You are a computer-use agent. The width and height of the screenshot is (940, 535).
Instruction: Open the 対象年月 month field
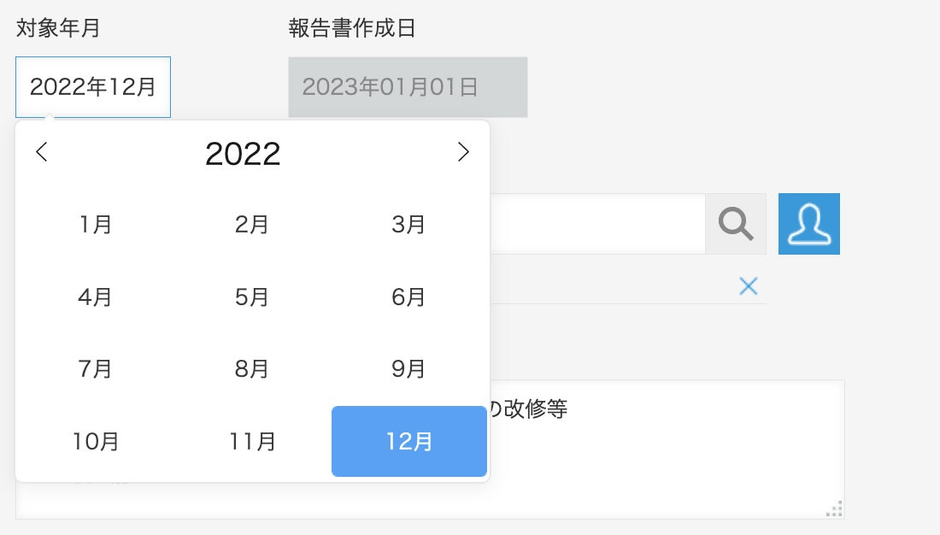click(93, 87)
